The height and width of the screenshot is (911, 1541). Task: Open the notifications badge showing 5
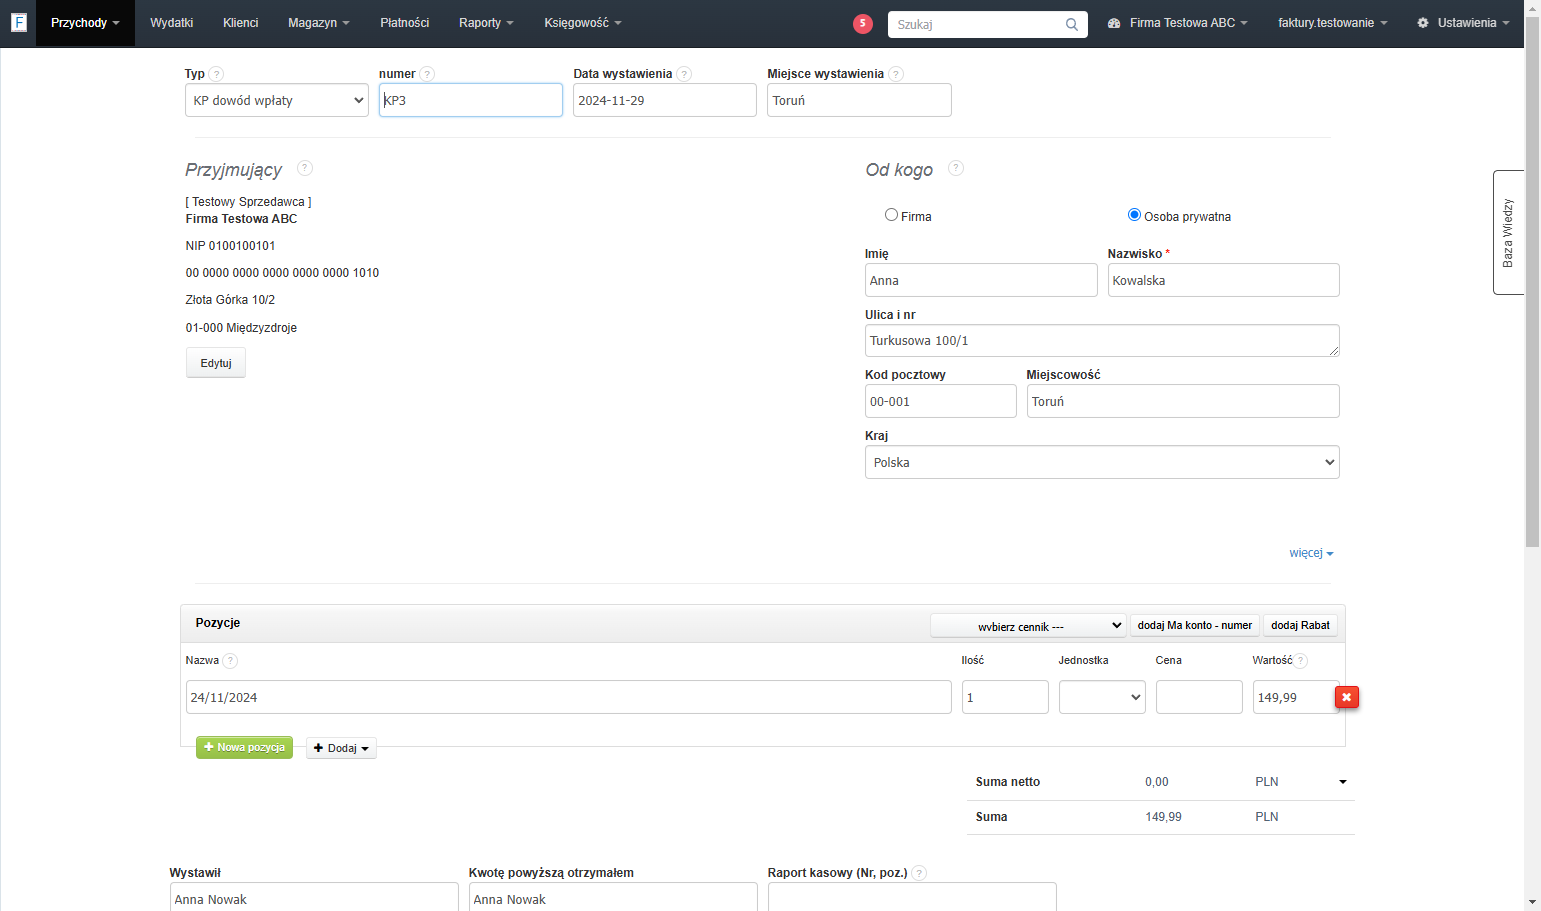click(863, 23)
